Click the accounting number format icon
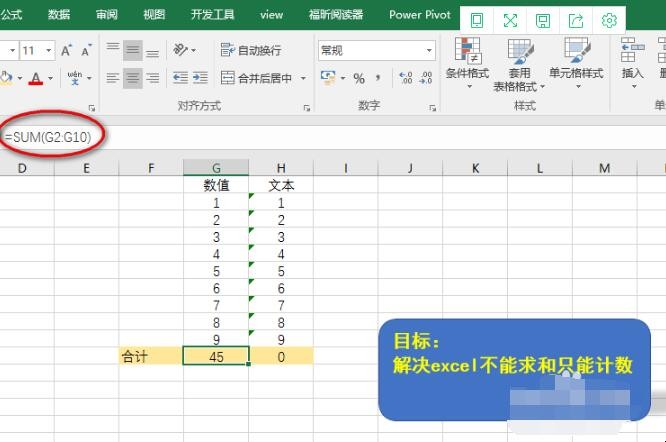Image resolution: width=666 pixels, height=442 pixels. click(x=328, y=78)
